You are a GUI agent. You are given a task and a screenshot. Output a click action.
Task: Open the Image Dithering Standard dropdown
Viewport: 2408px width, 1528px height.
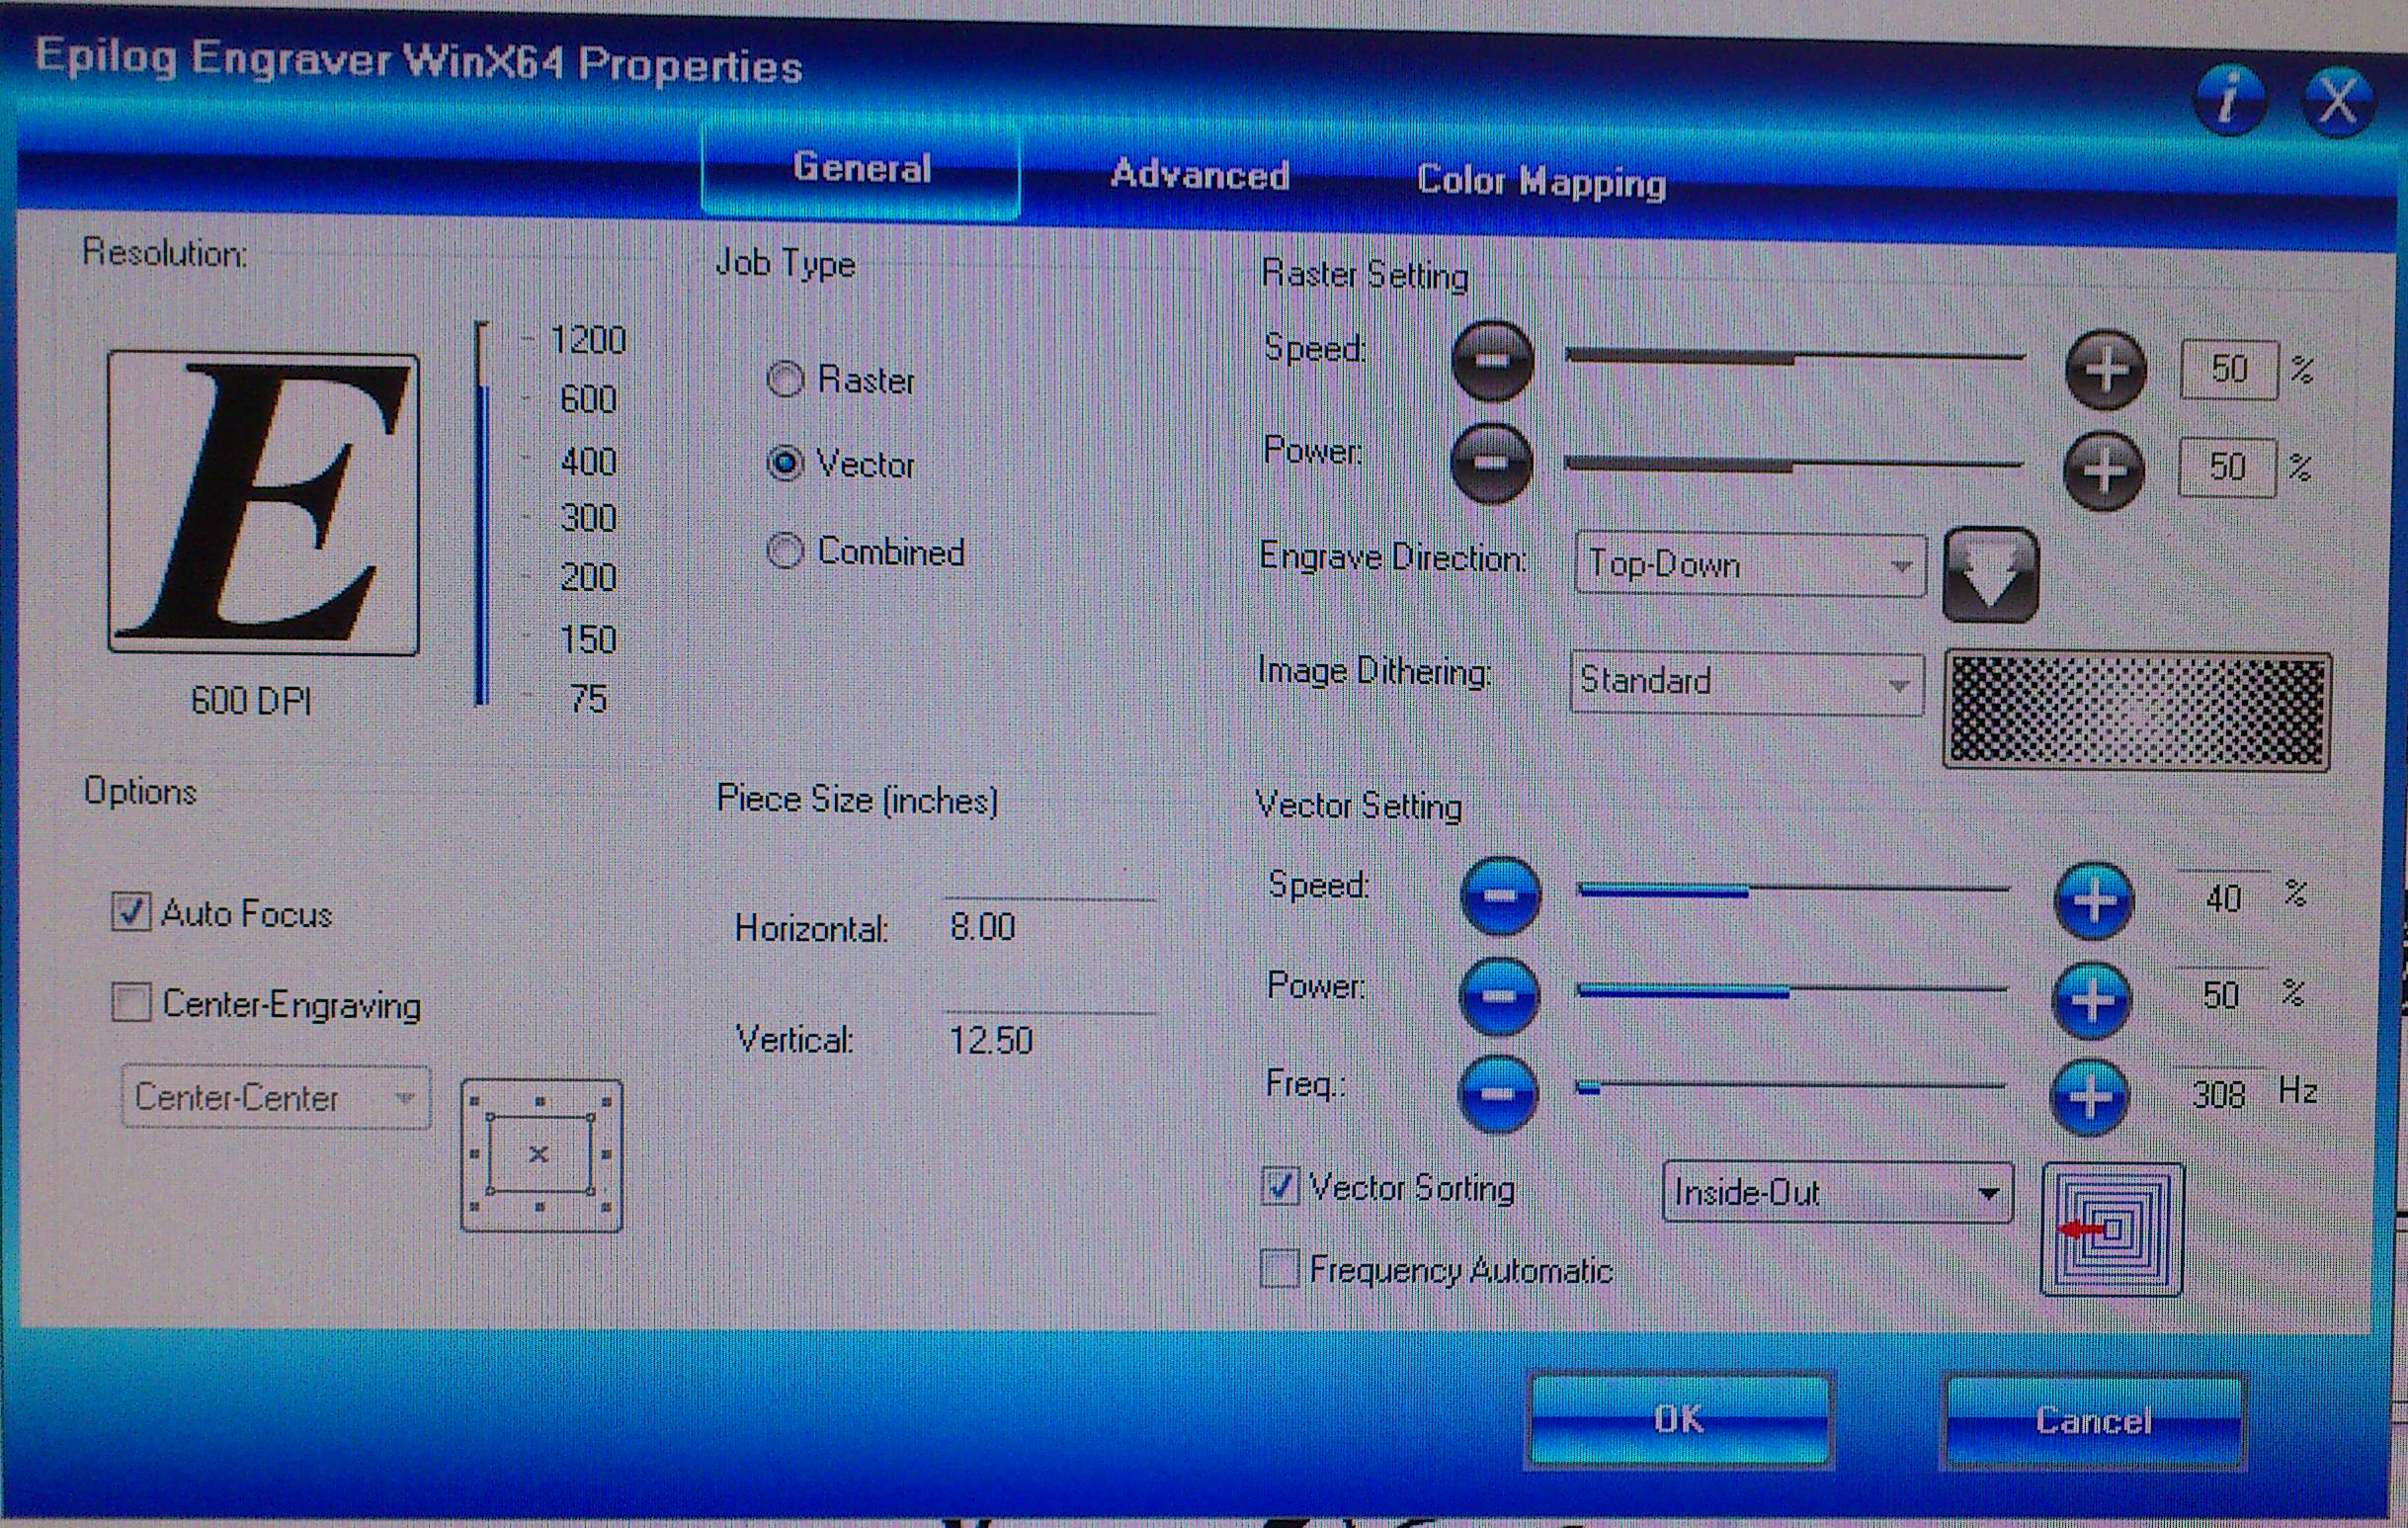[1747, 682]
